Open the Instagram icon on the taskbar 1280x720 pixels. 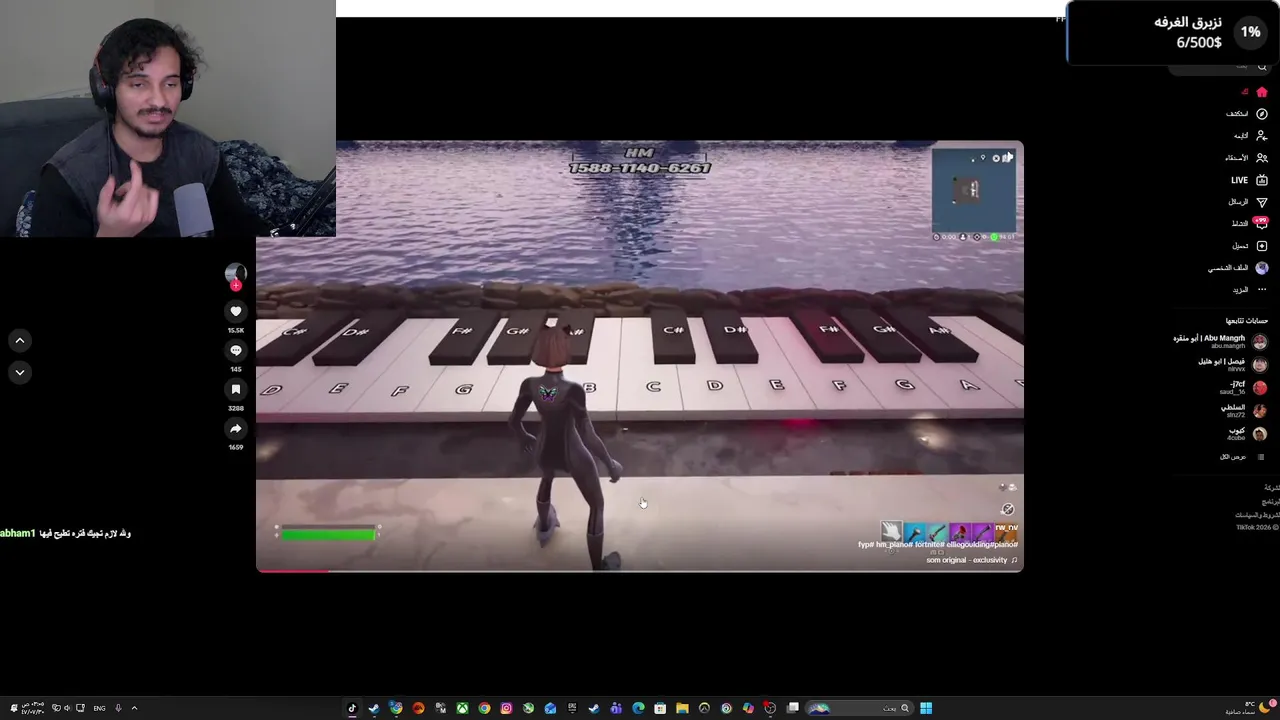tap(506, 708)
